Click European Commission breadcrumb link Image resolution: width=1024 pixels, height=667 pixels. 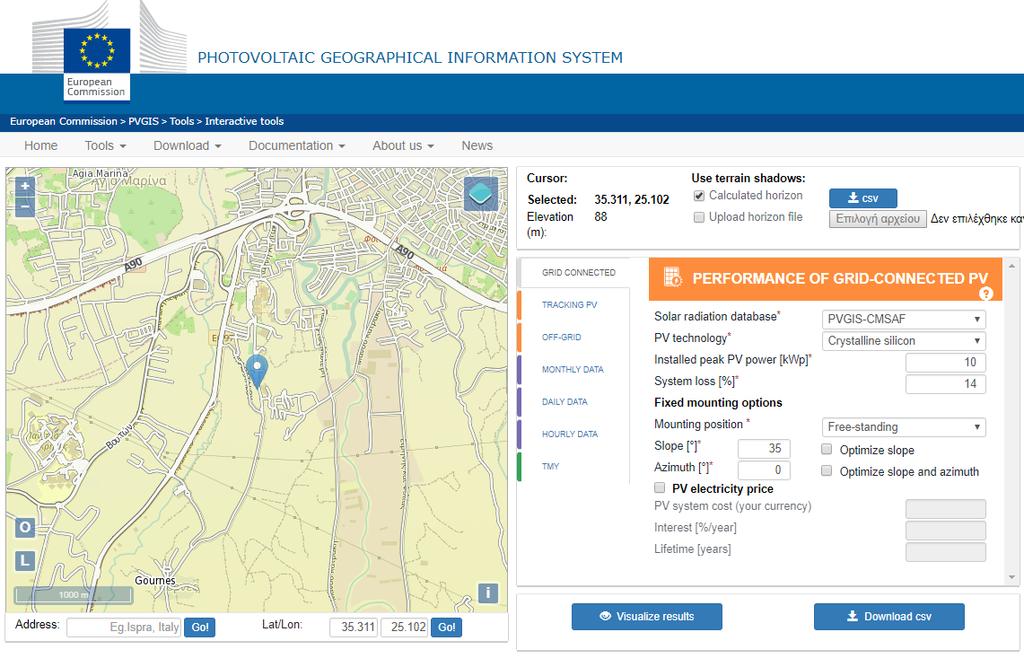click(x=63, y=121)
